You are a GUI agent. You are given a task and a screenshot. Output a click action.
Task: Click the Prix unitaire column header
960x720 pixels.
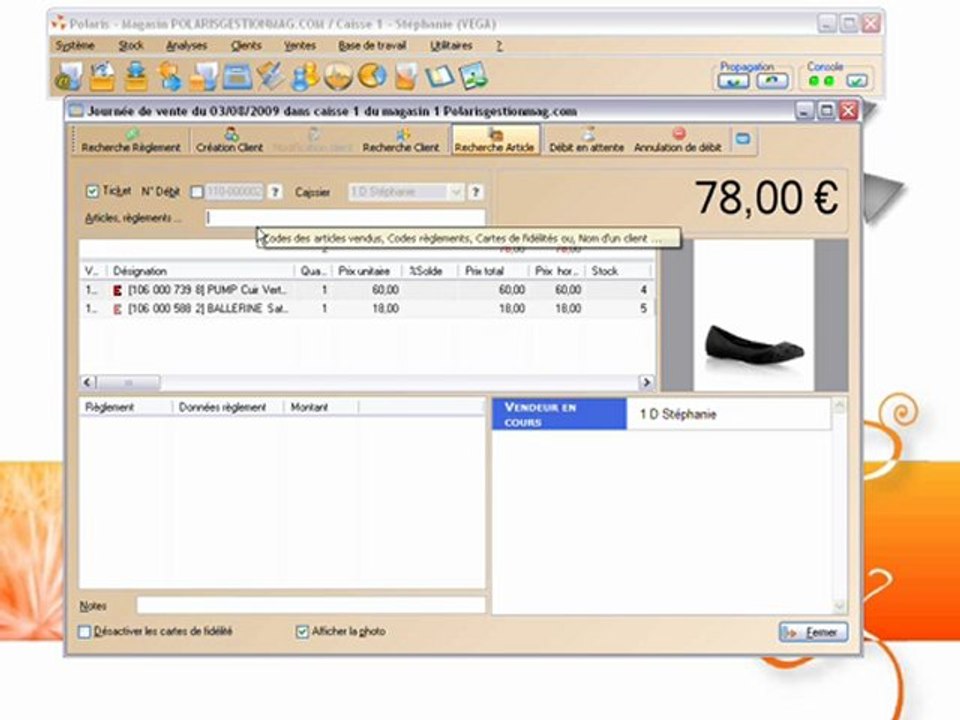pyautogui.click(x=366, y=271)
